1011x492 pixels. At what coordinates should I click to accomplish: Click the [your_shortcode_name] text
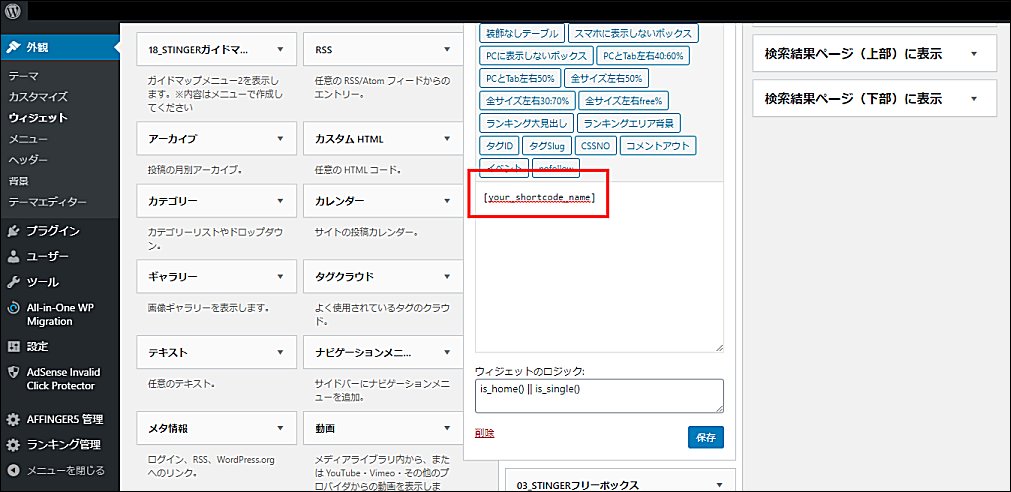coord(538,196)
